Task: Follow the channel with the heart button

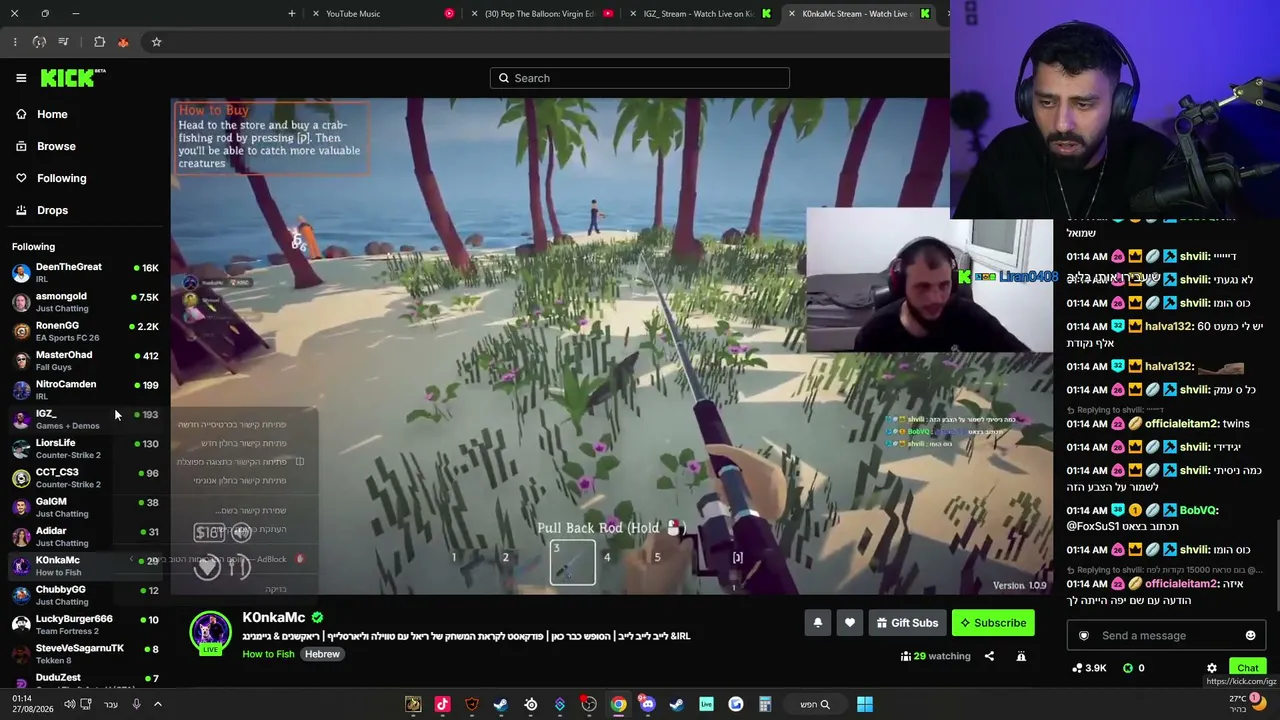Action: tap(849, 623)
